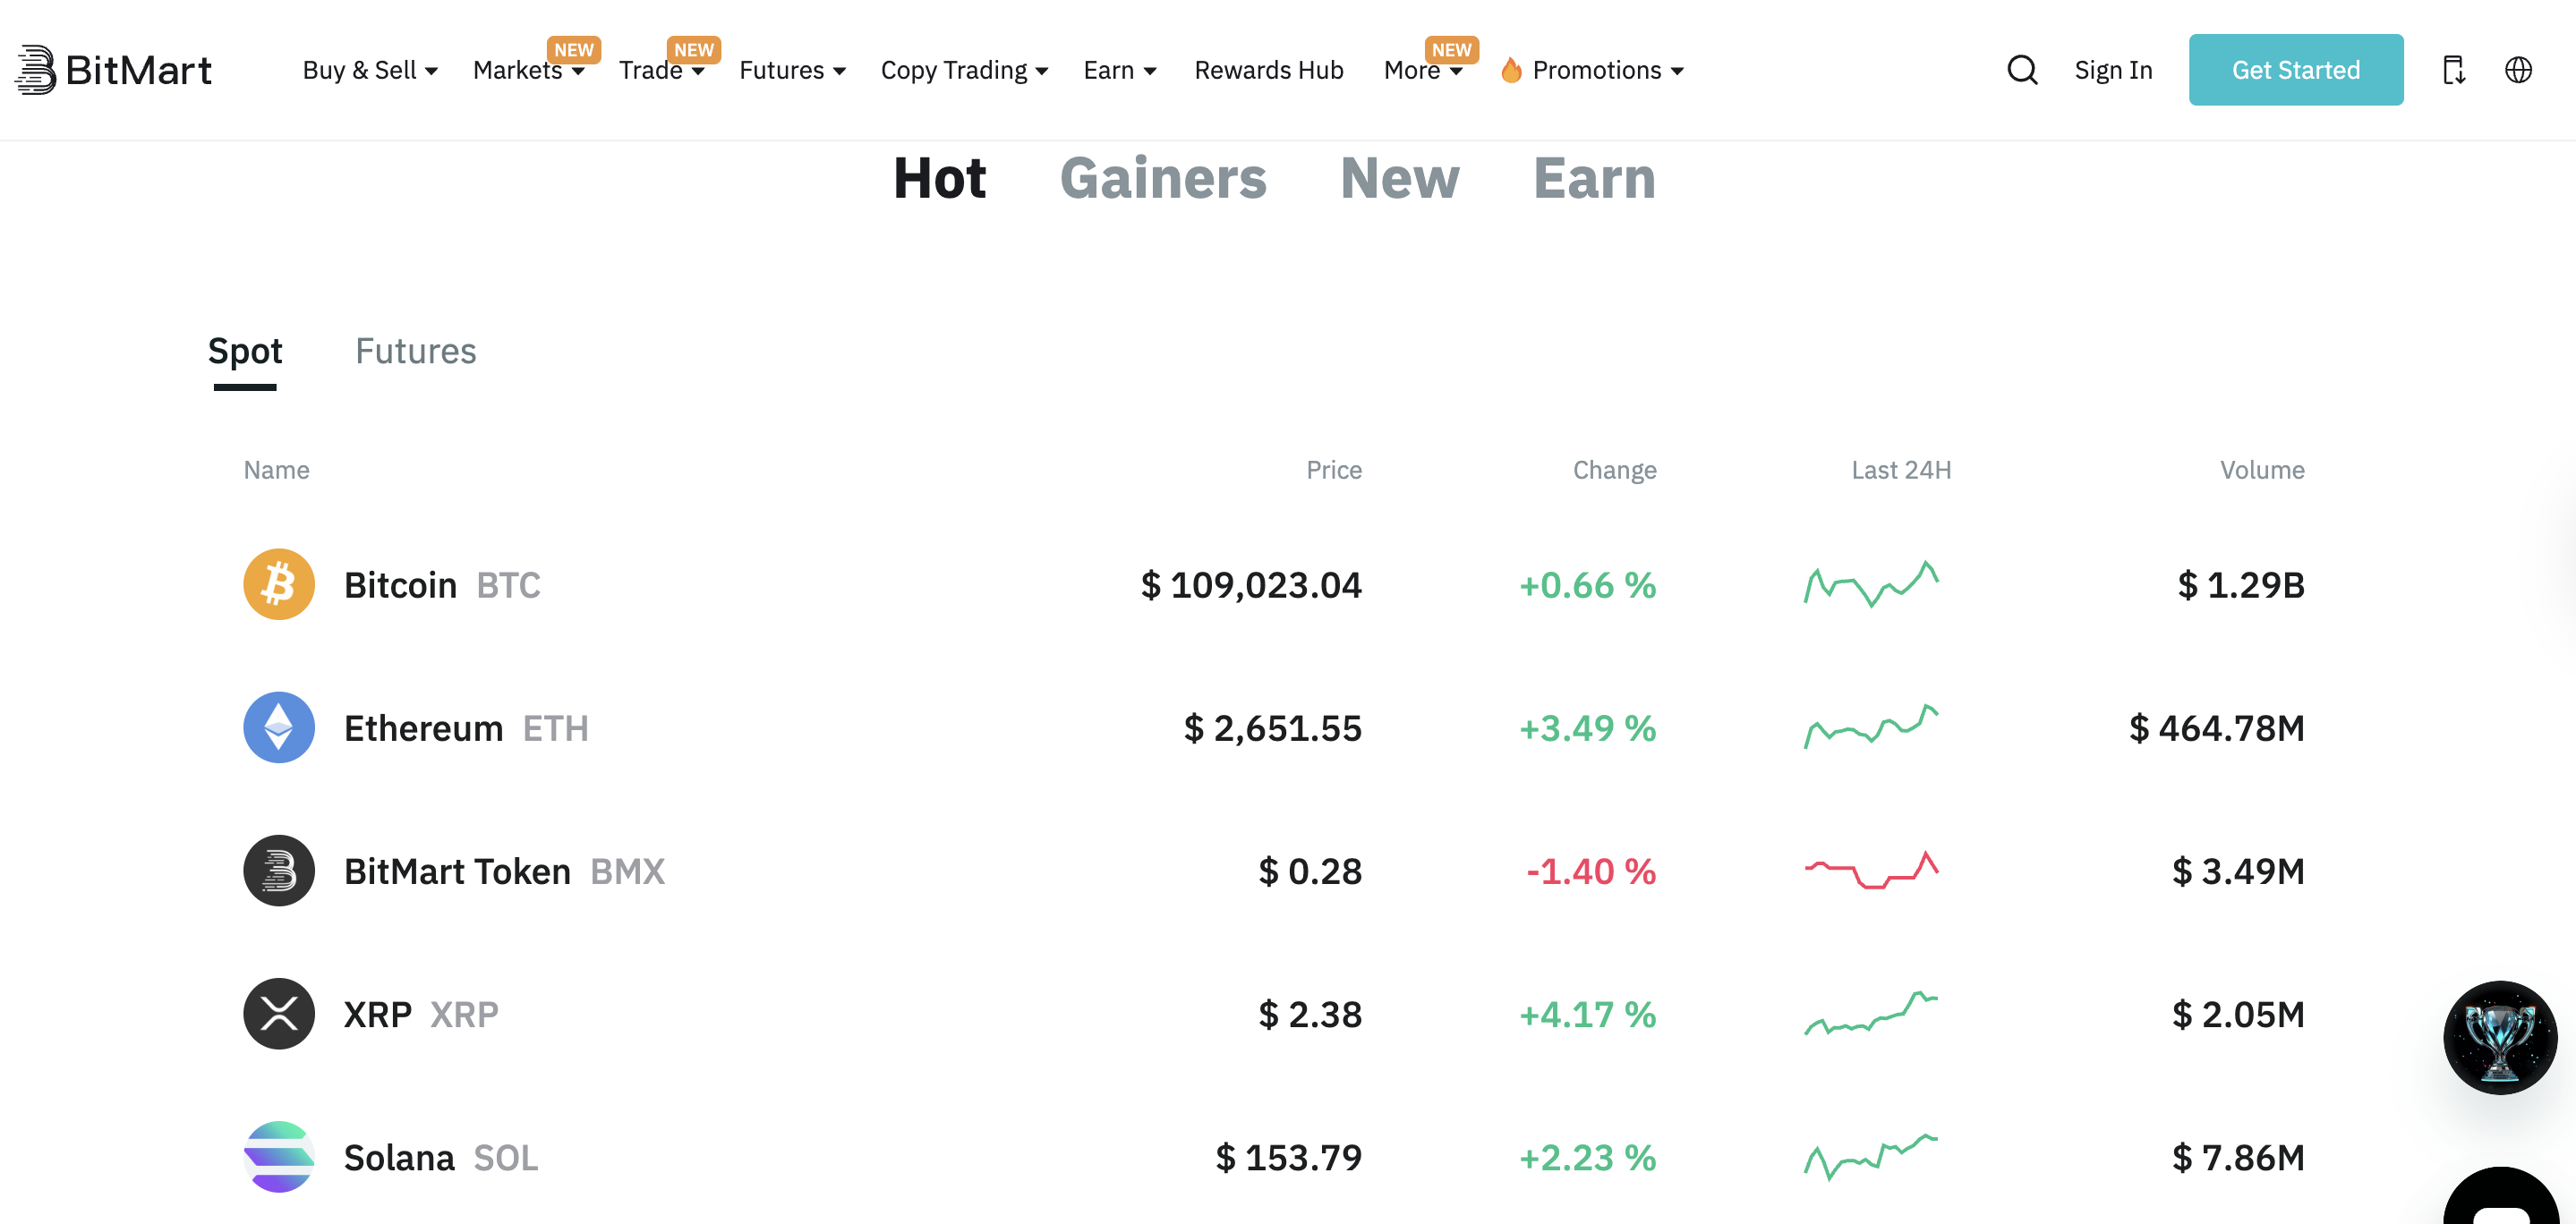Expand the Buy & Sell dropdown
2576x1224 pixels.
370,70
